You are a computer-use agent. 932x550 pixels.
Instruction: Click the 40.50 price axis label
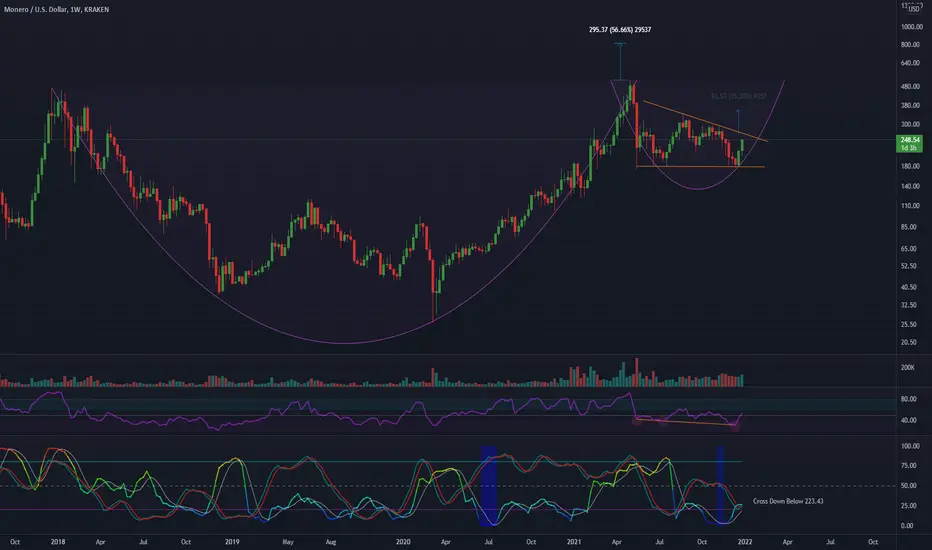coord(909,287)
